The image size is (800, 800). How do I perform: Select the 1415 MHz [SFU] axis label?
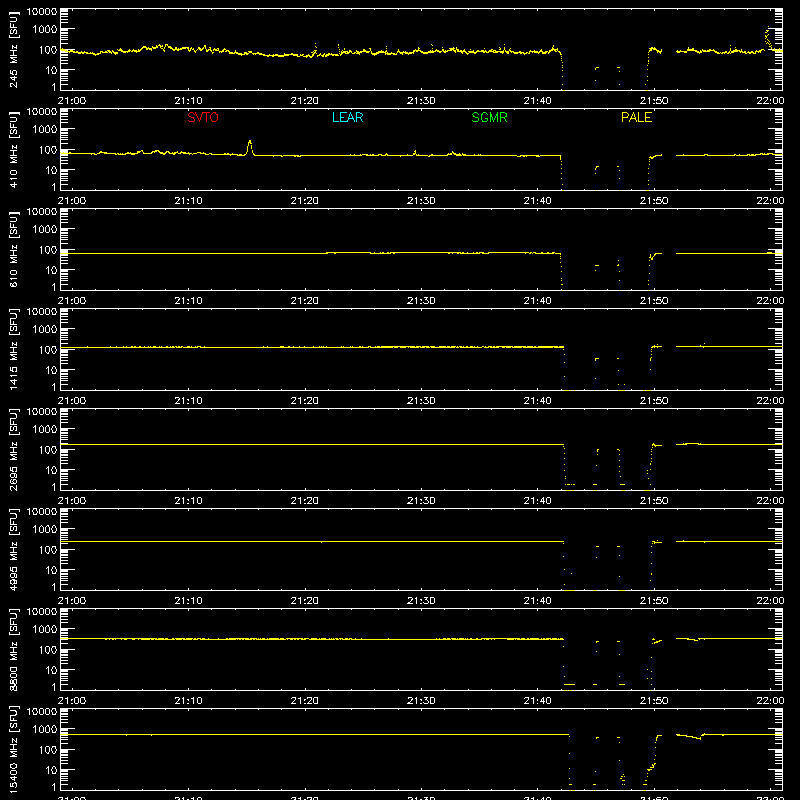(x=14, y=349)
